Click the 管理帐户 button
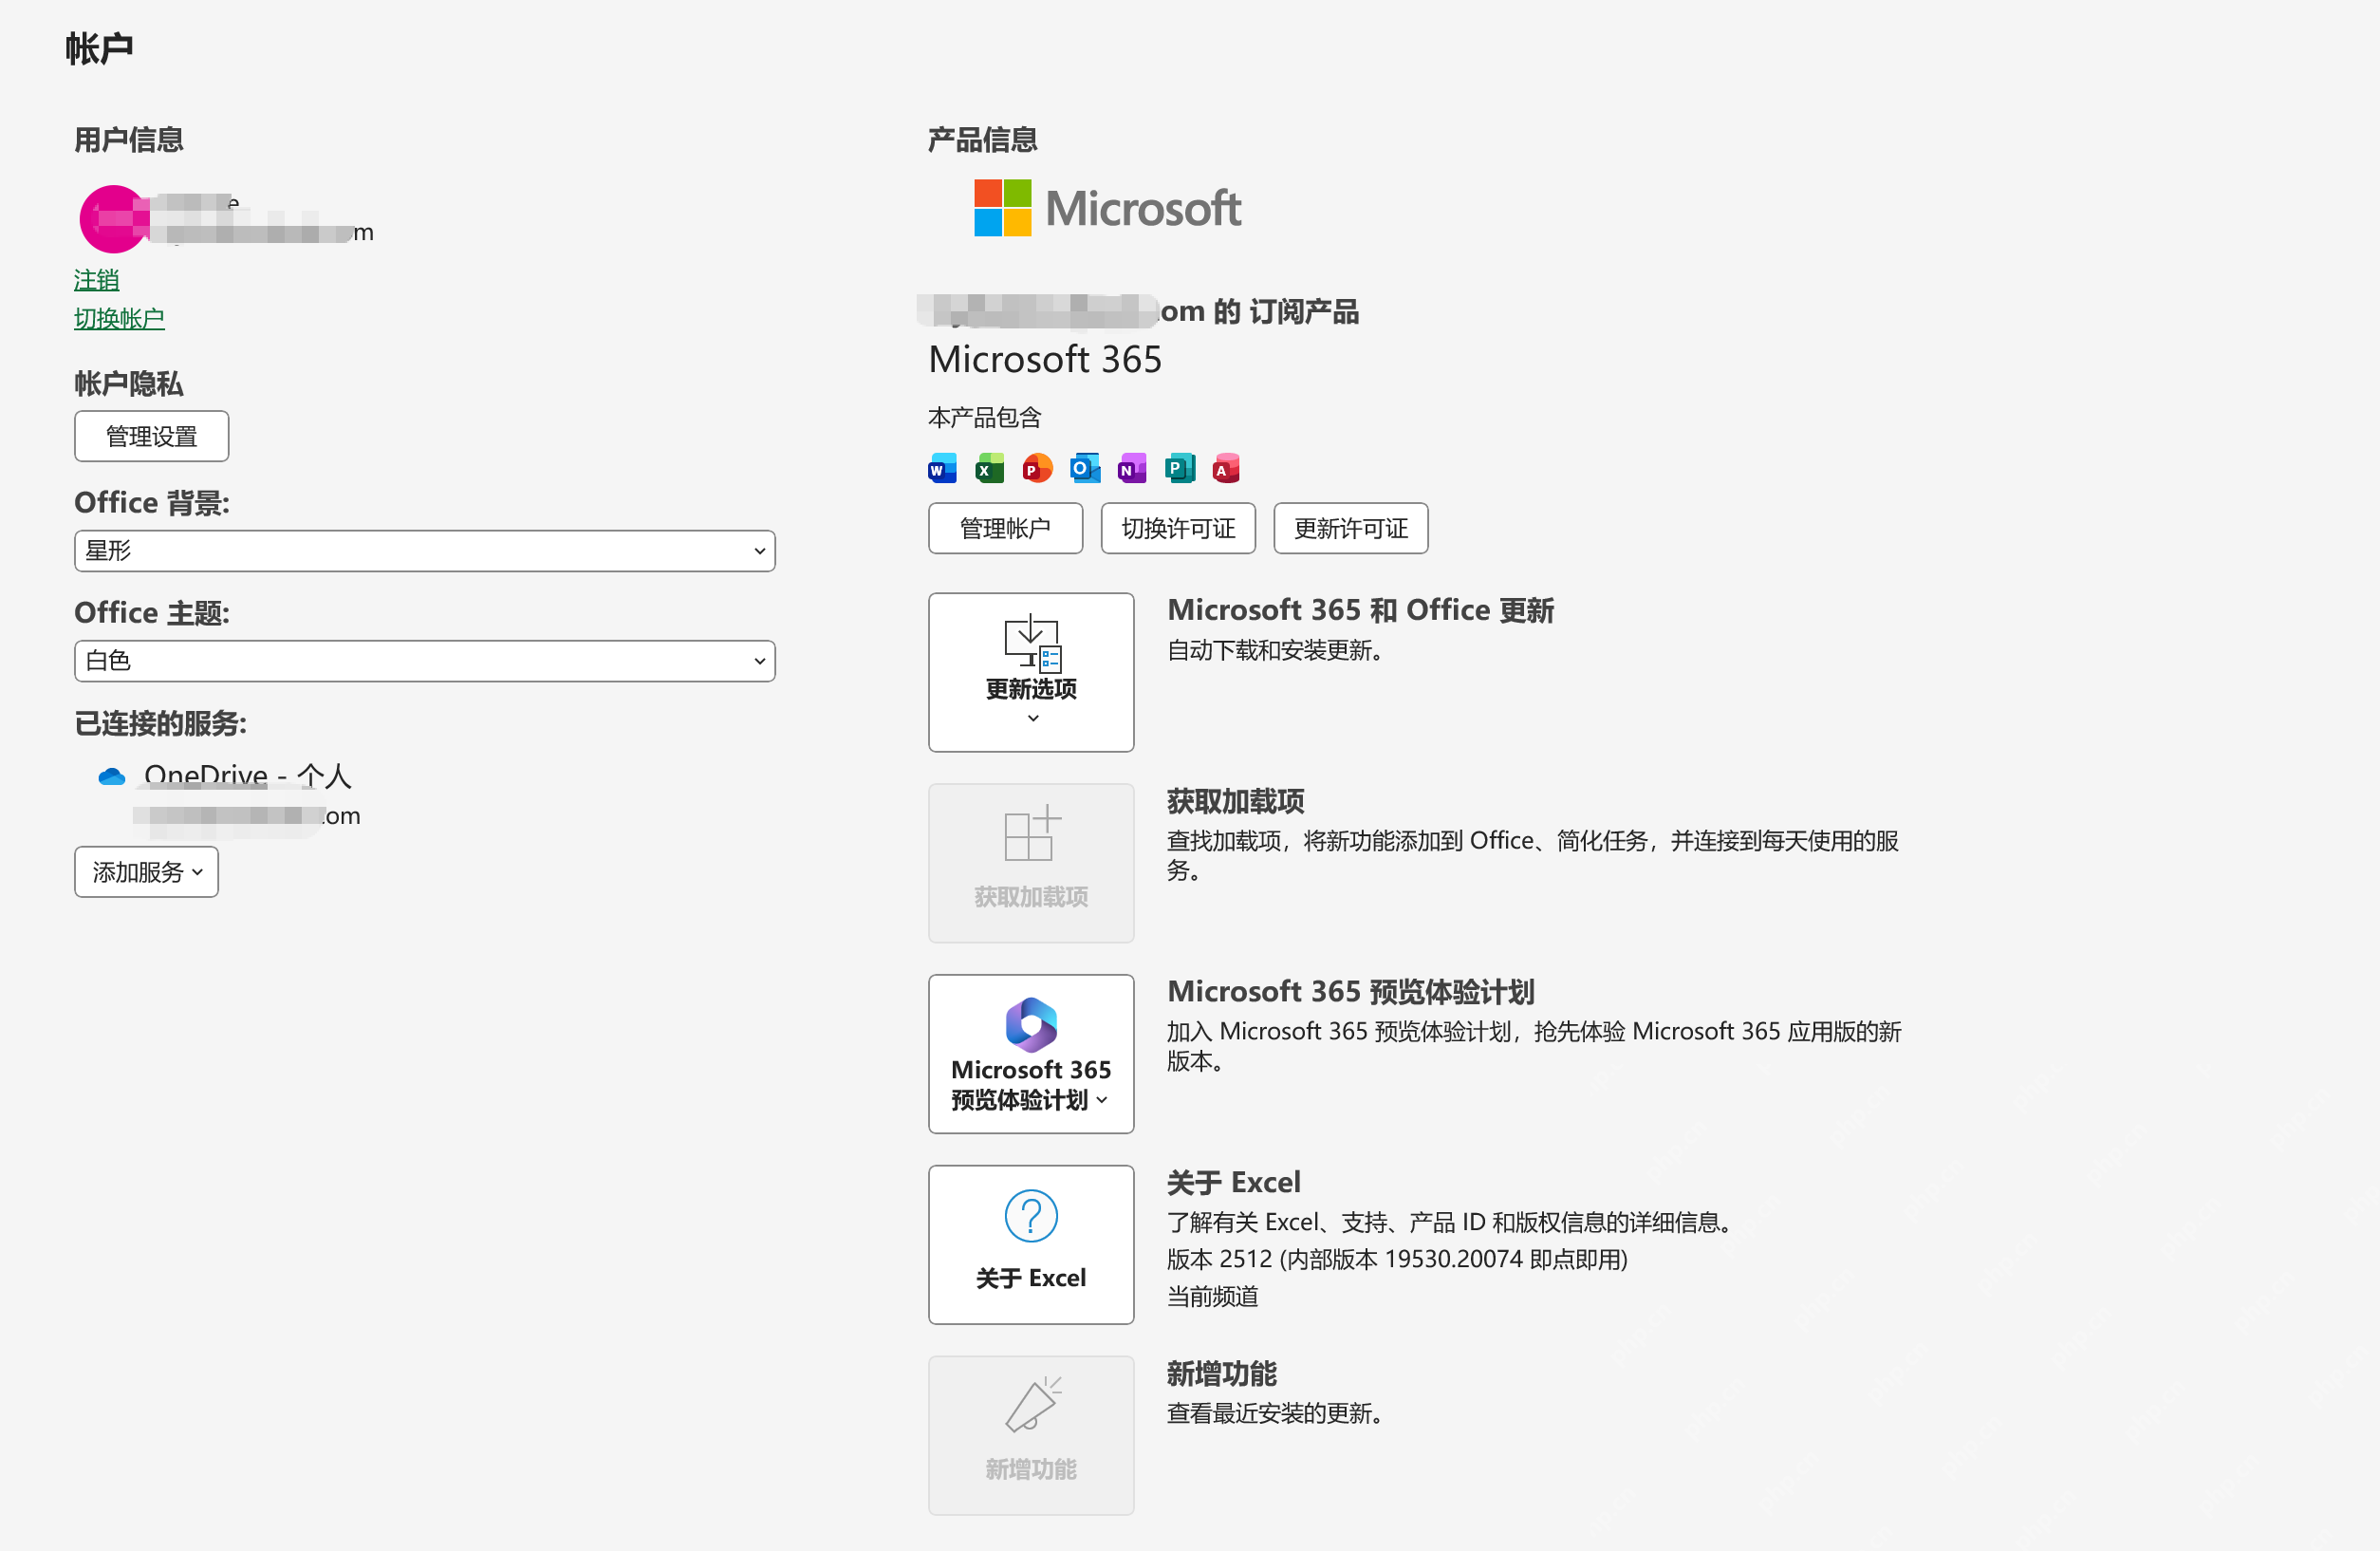The image size is (2380, 1551). [1005, 528]
